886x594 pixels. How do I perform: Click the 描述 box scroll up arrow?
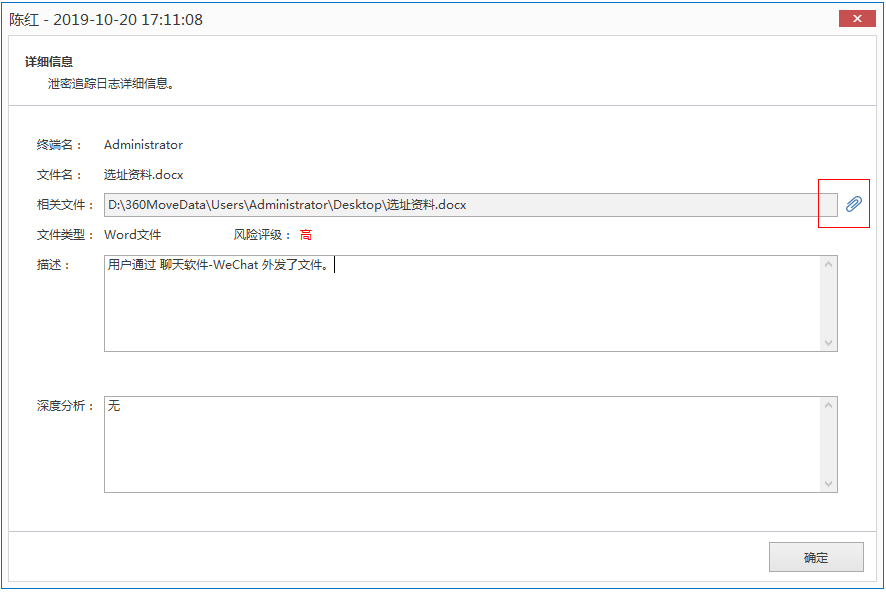[x=828, y=265]
